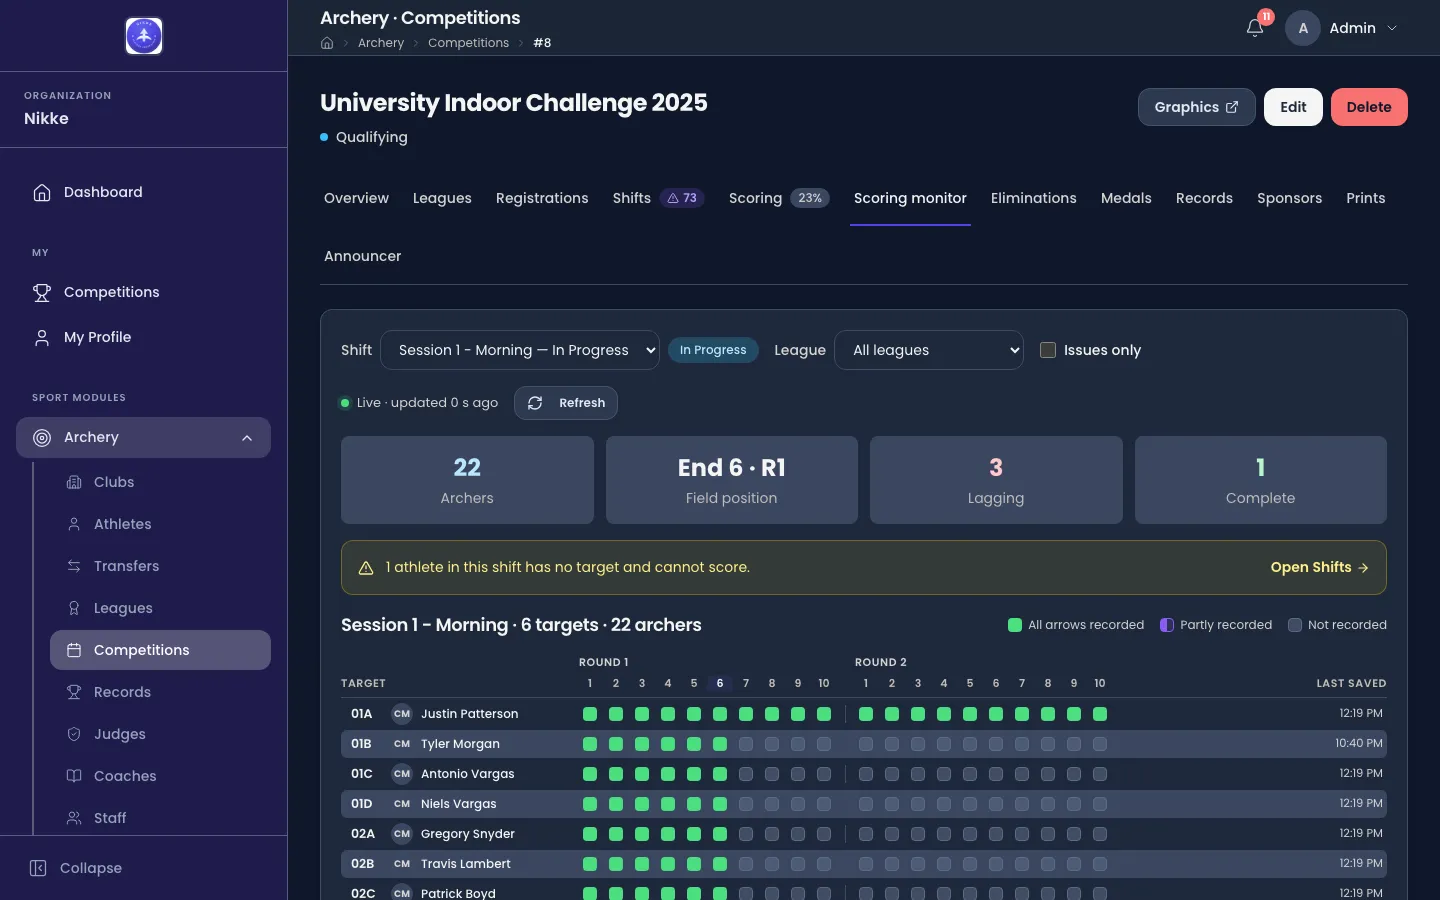Open Records in the Archery submenu
The height and width of the screenshot is (900, 1440).
[160, 692]
